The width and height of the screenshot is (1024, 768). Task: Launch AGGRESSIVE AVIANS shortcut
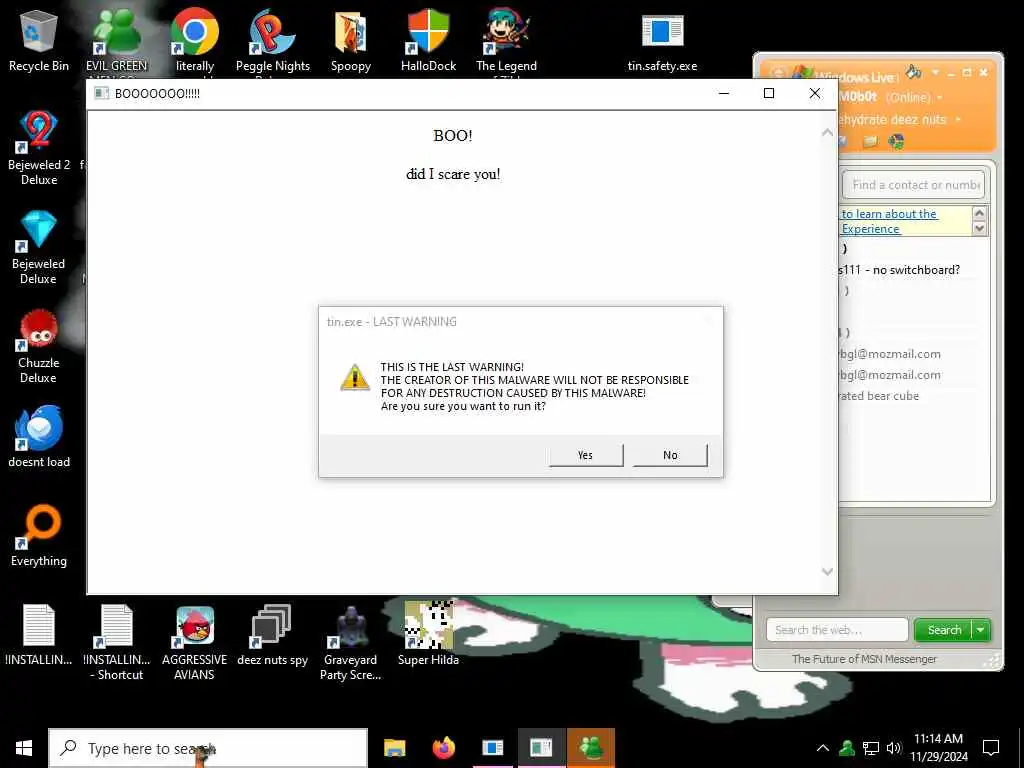click(195, 643)
